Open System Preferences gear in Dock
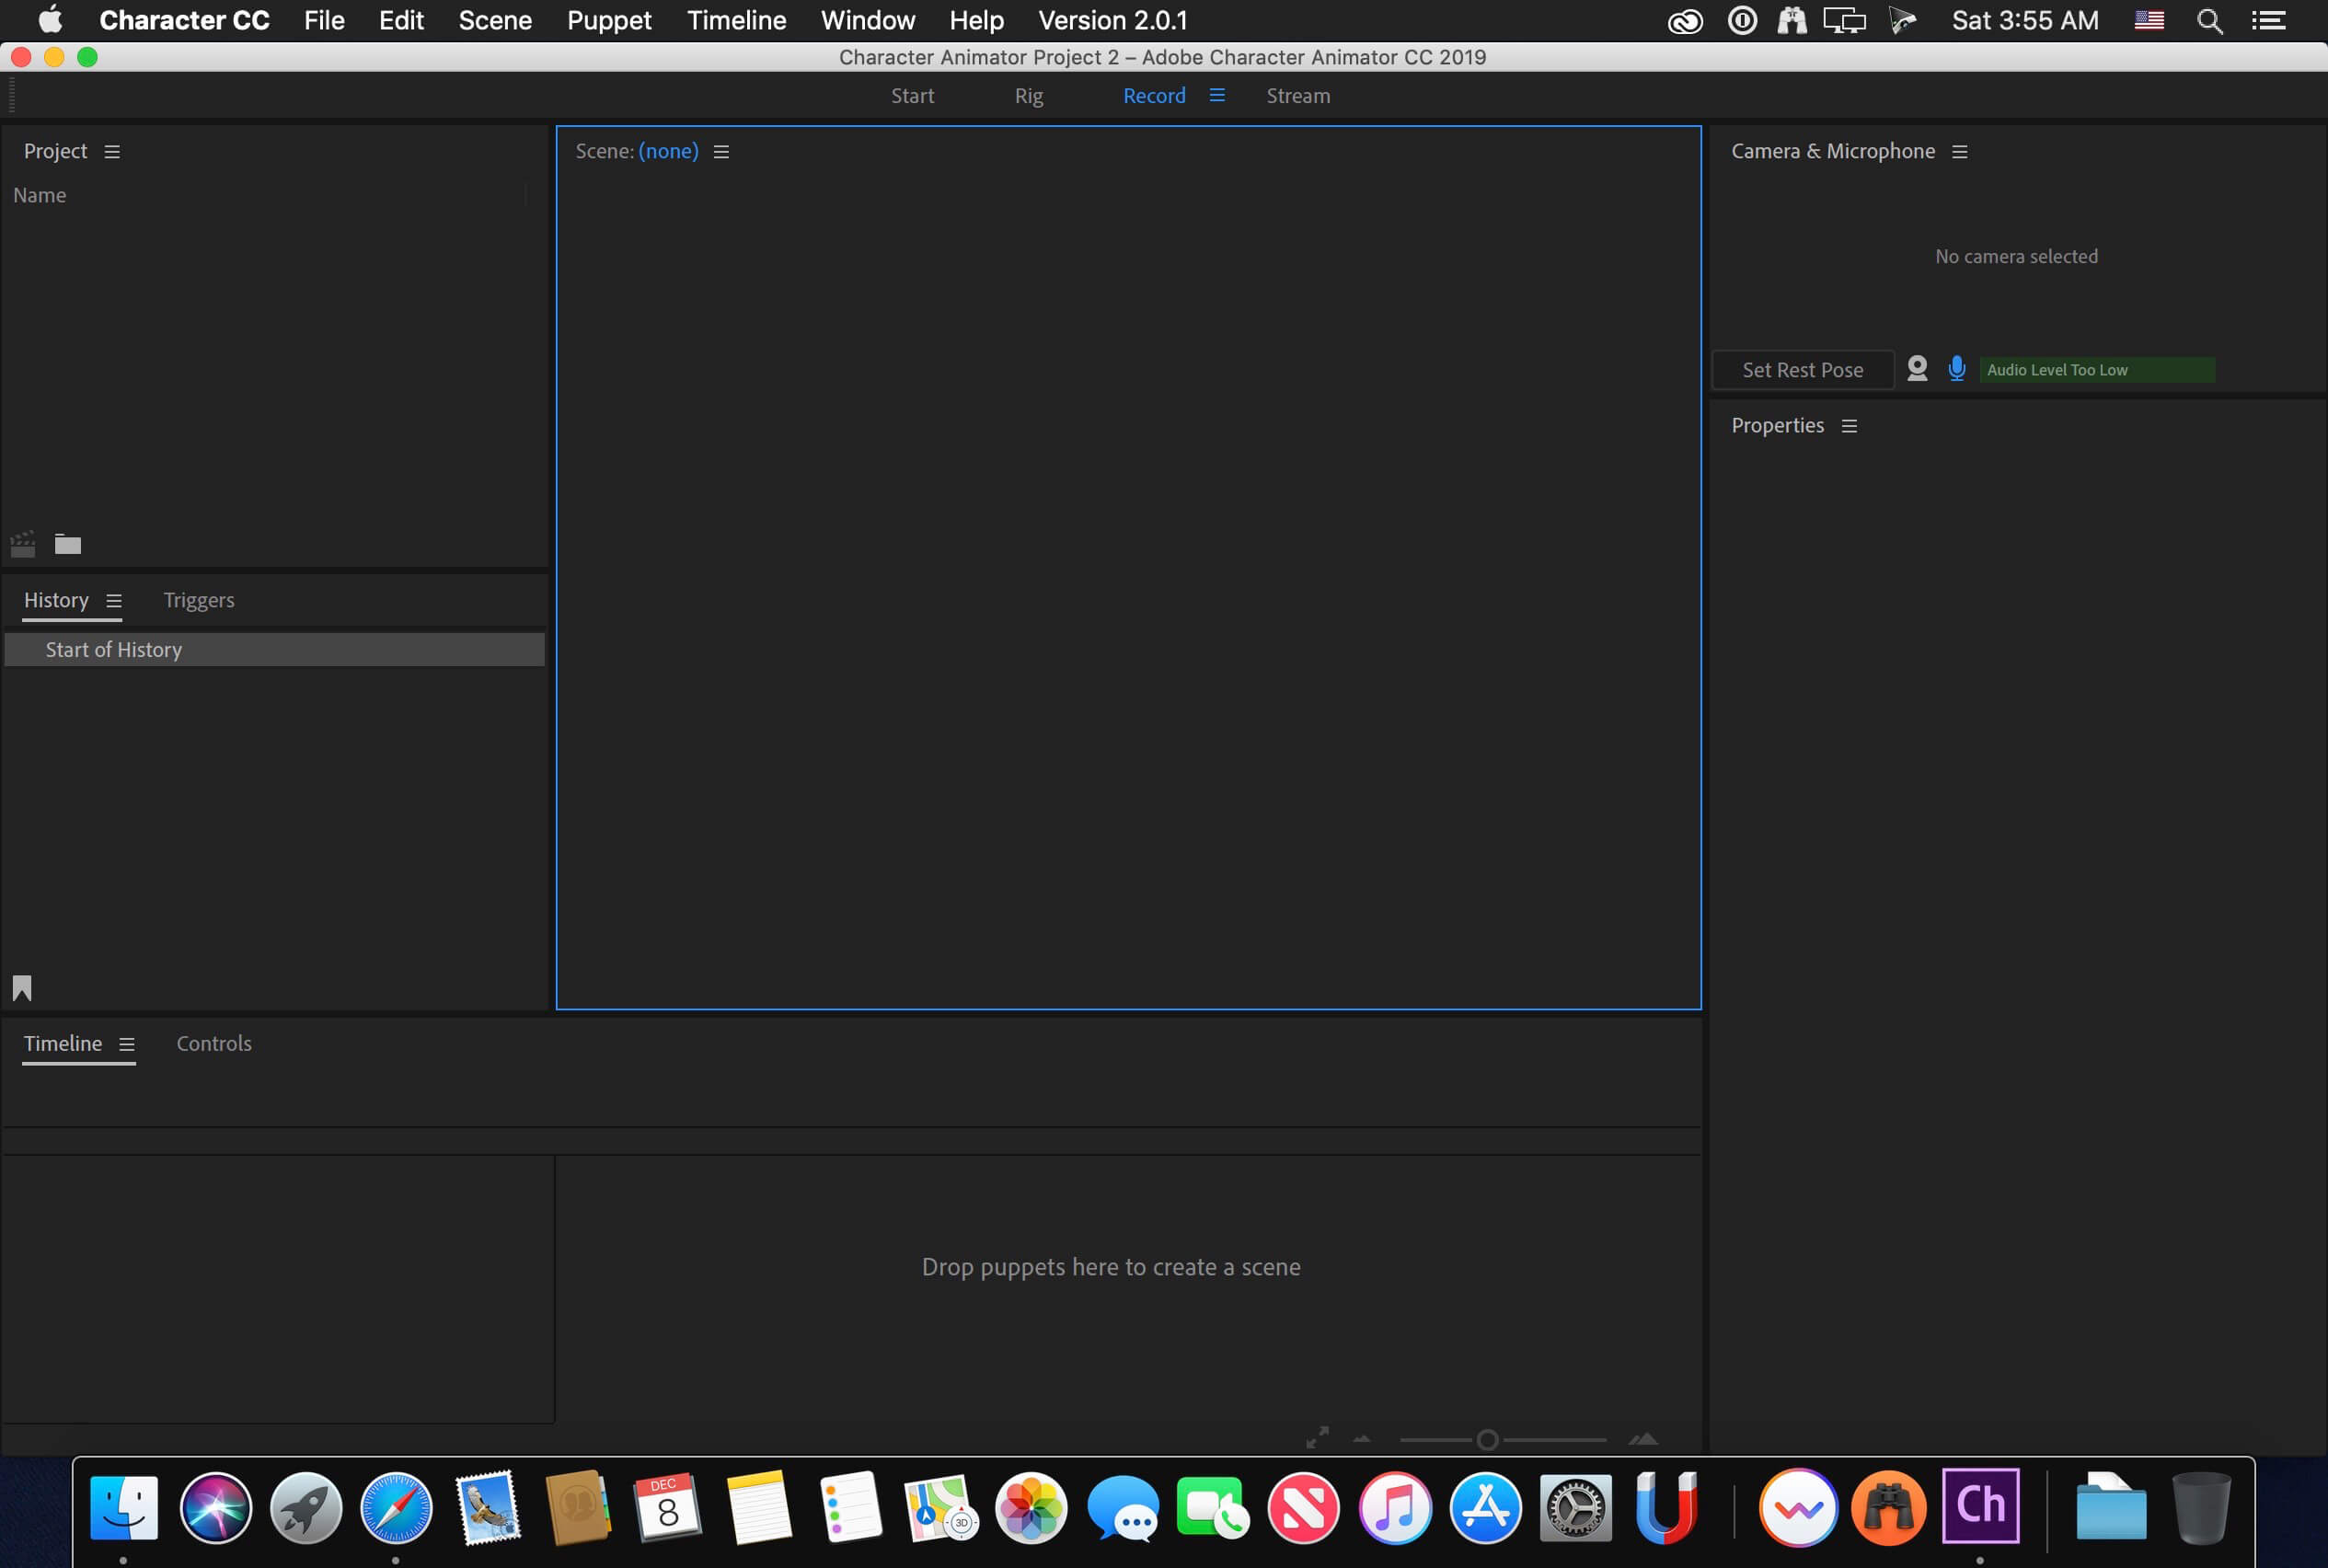This screenshot has height=1568, width=2328. [1575, 1507]
